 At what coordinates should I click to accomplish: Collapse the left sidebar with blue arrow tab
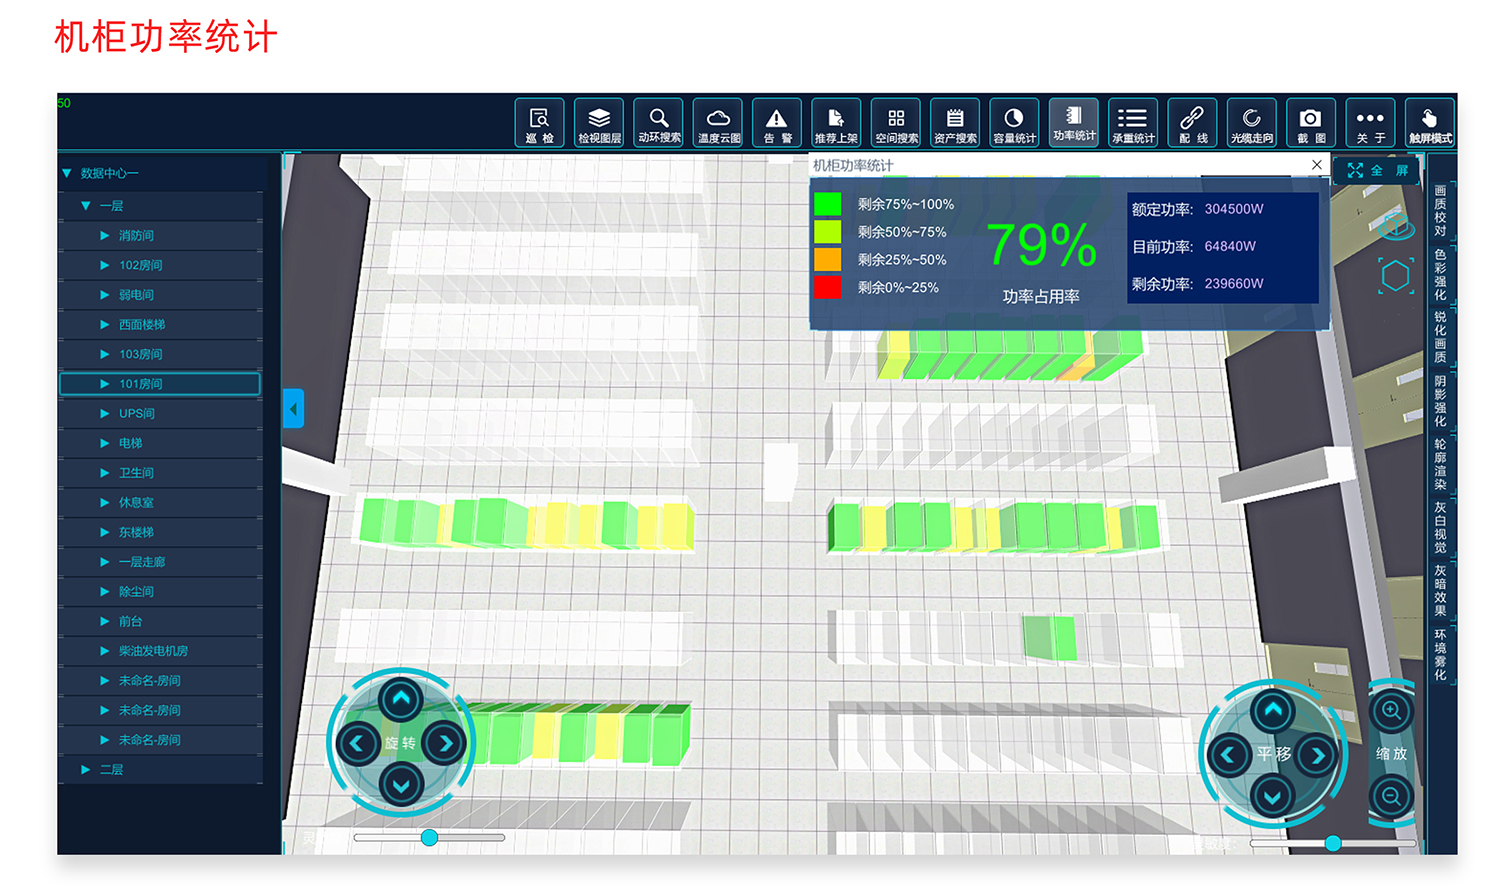pos(293,409)
